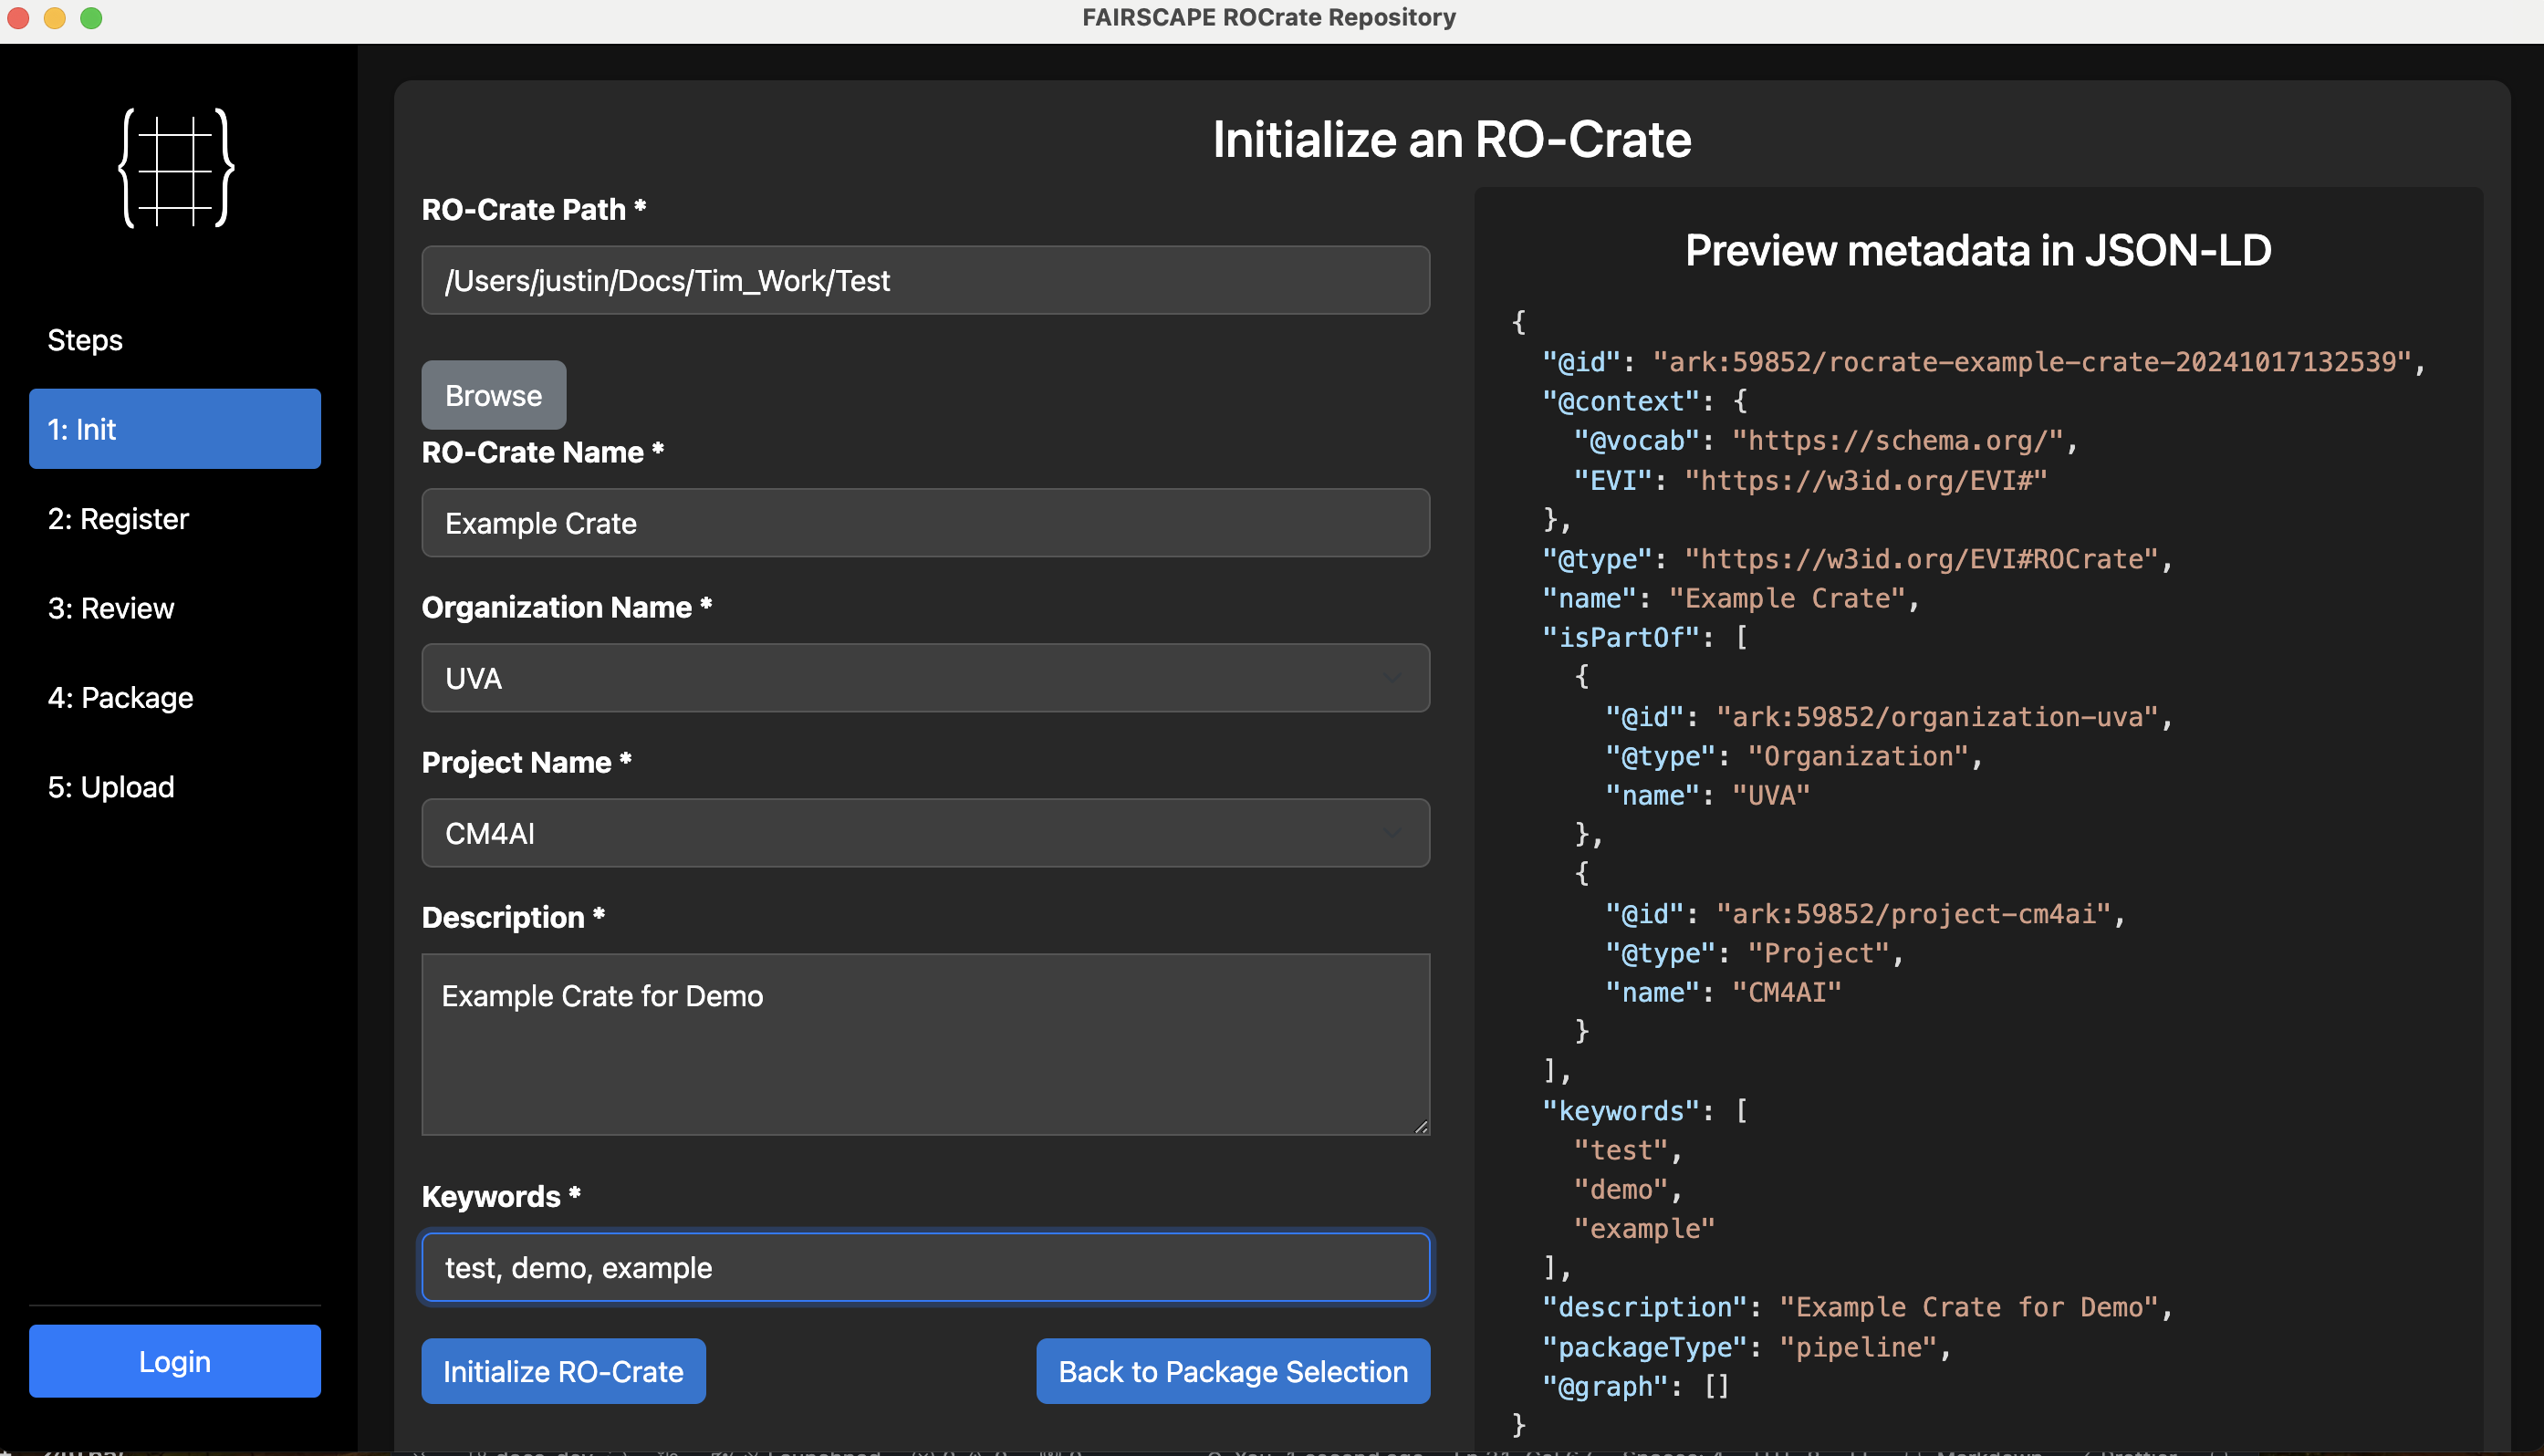
Task: Open the Organization Name dropdown
Action: pyautogui.click(x=926, y=678)
